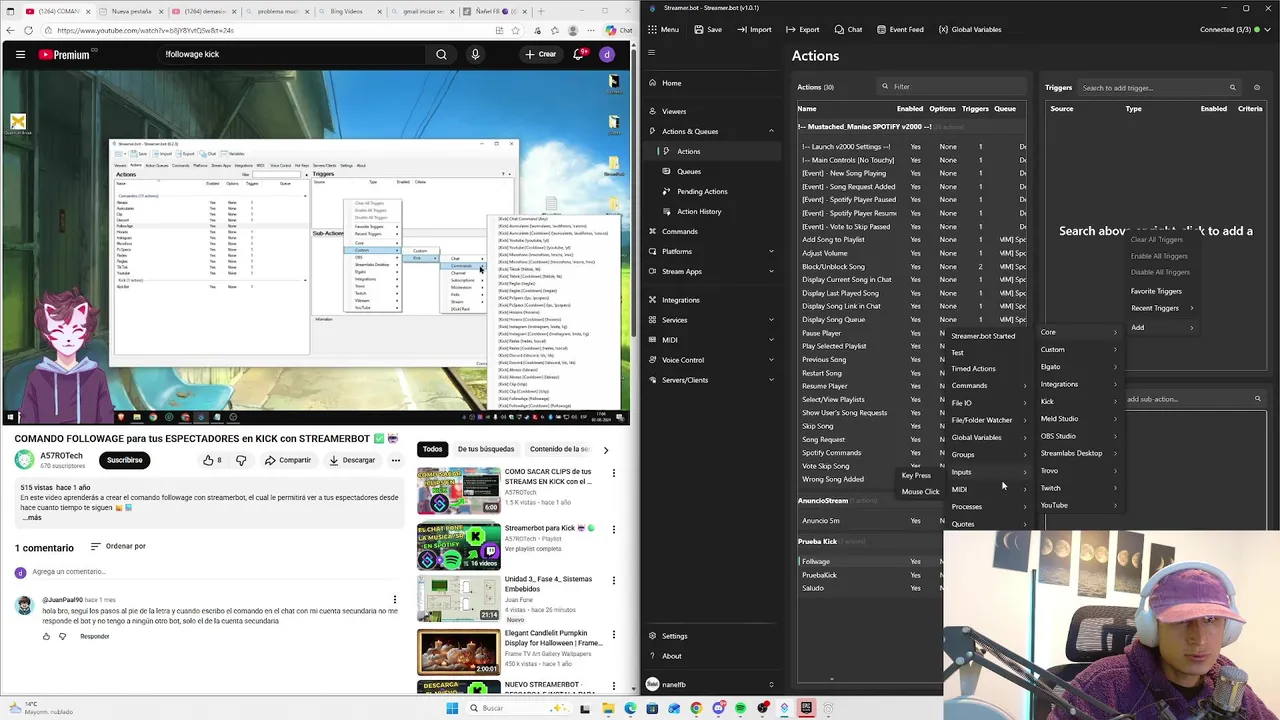Open Streamer.bot Settings
The width and height of the screenshot is (1280, 720).
pyautogui.click(x=711, y=636)
